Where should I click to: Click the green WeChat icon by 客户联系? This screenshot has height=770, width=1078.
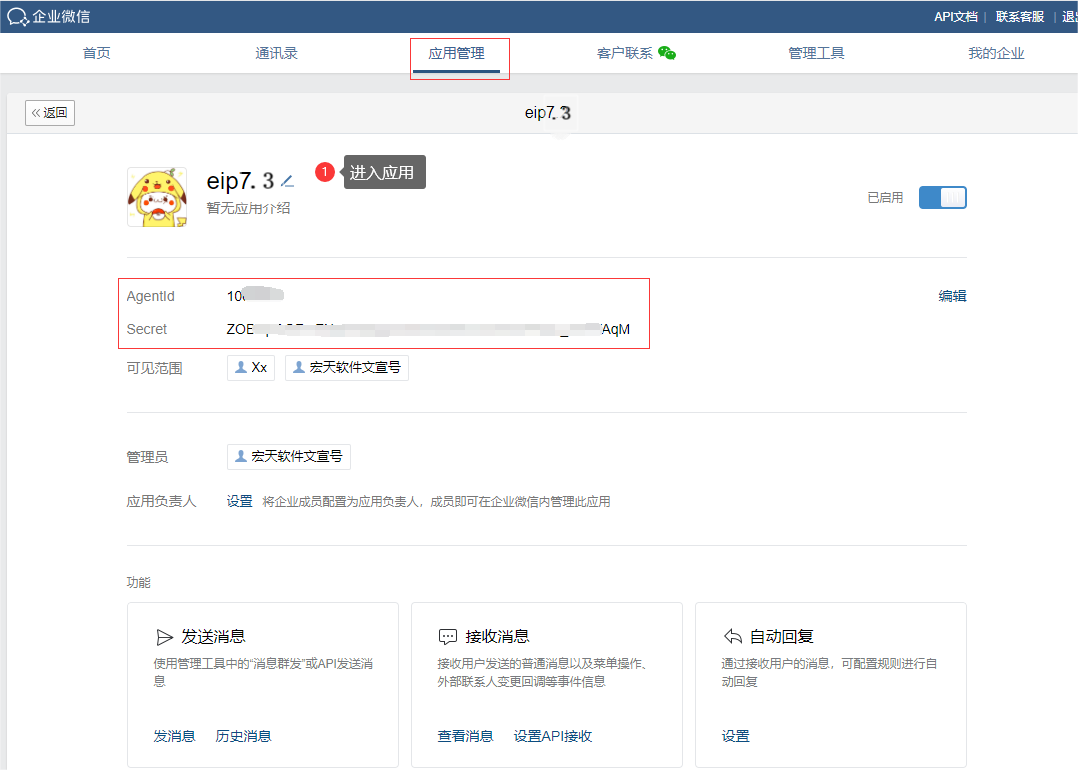(667, 53)
